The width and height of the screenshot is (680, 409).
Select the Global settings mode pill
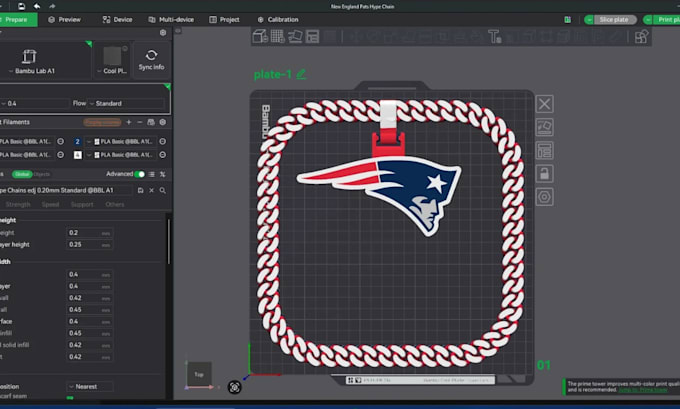pos(21,174)
